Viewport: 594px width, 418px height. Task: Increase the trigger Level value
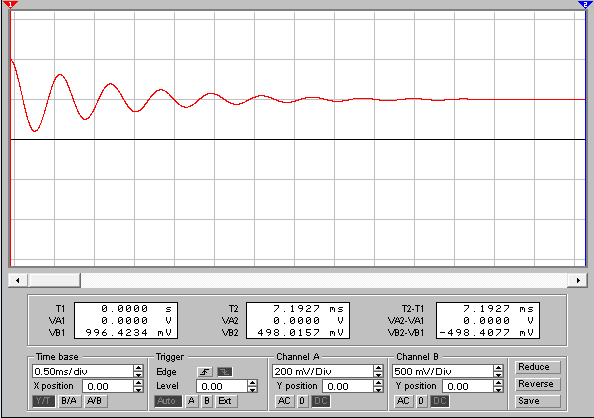pyautogui.click(x=253, y=383)
